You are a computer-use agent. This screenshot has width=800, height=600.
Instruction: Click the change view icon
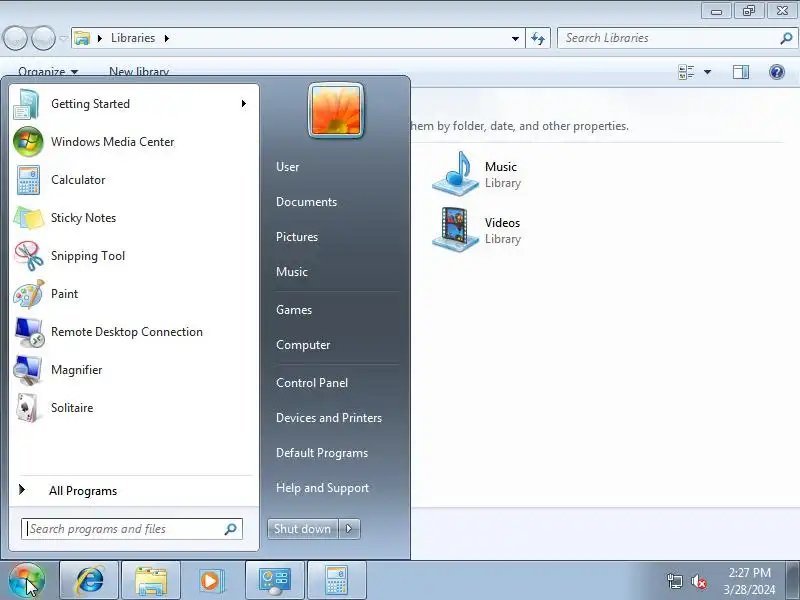[686, 72]
